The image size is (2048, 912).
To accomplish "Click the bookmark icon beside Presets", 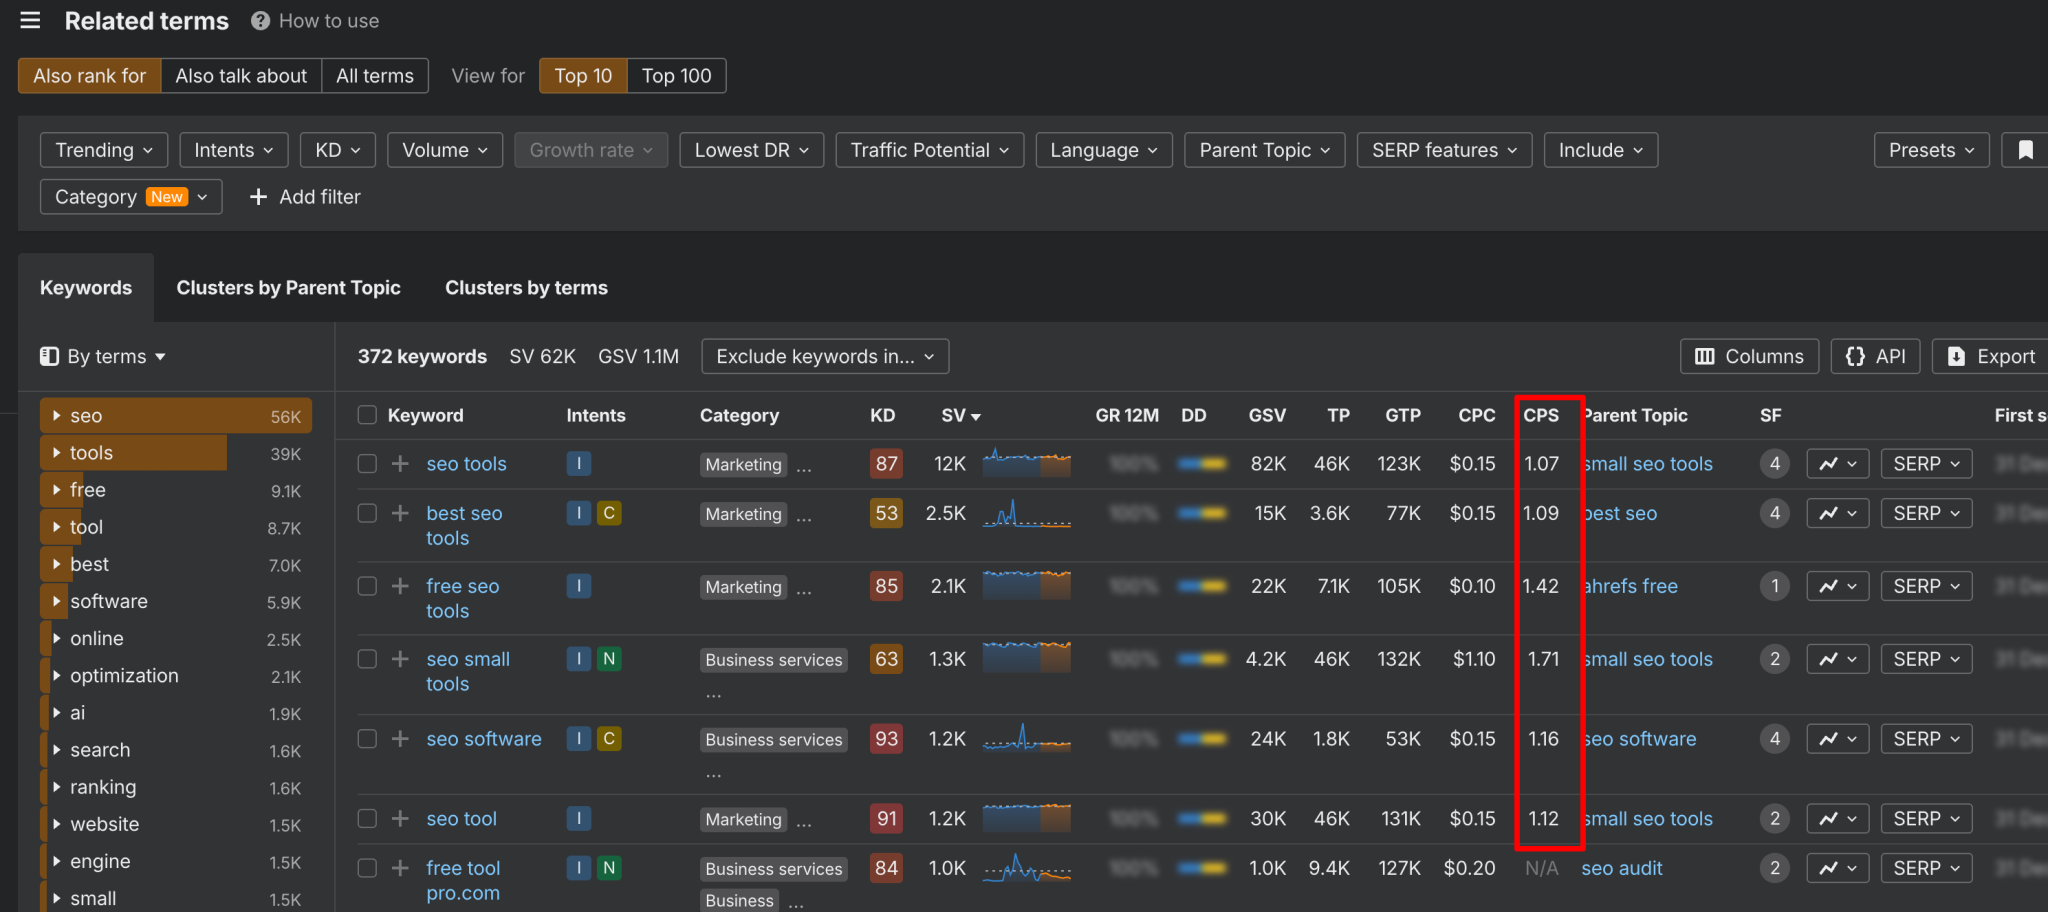I will click(2026, 149).
